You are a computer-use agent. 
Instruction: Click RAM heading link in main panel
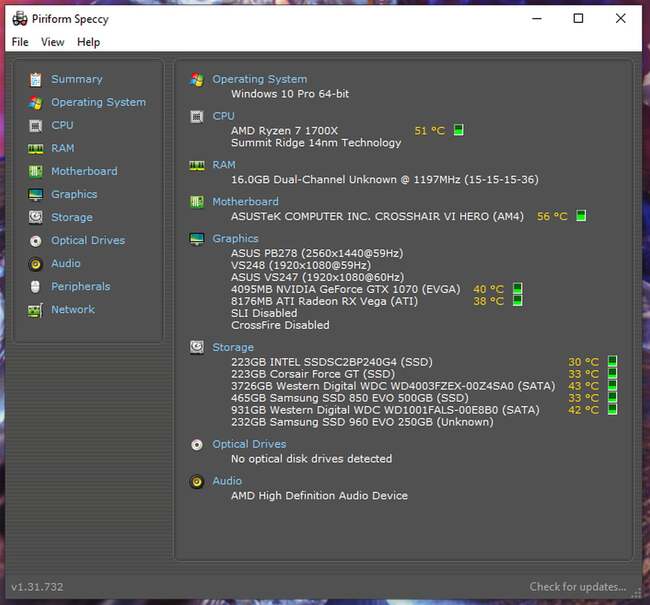(x=224, y=165)
